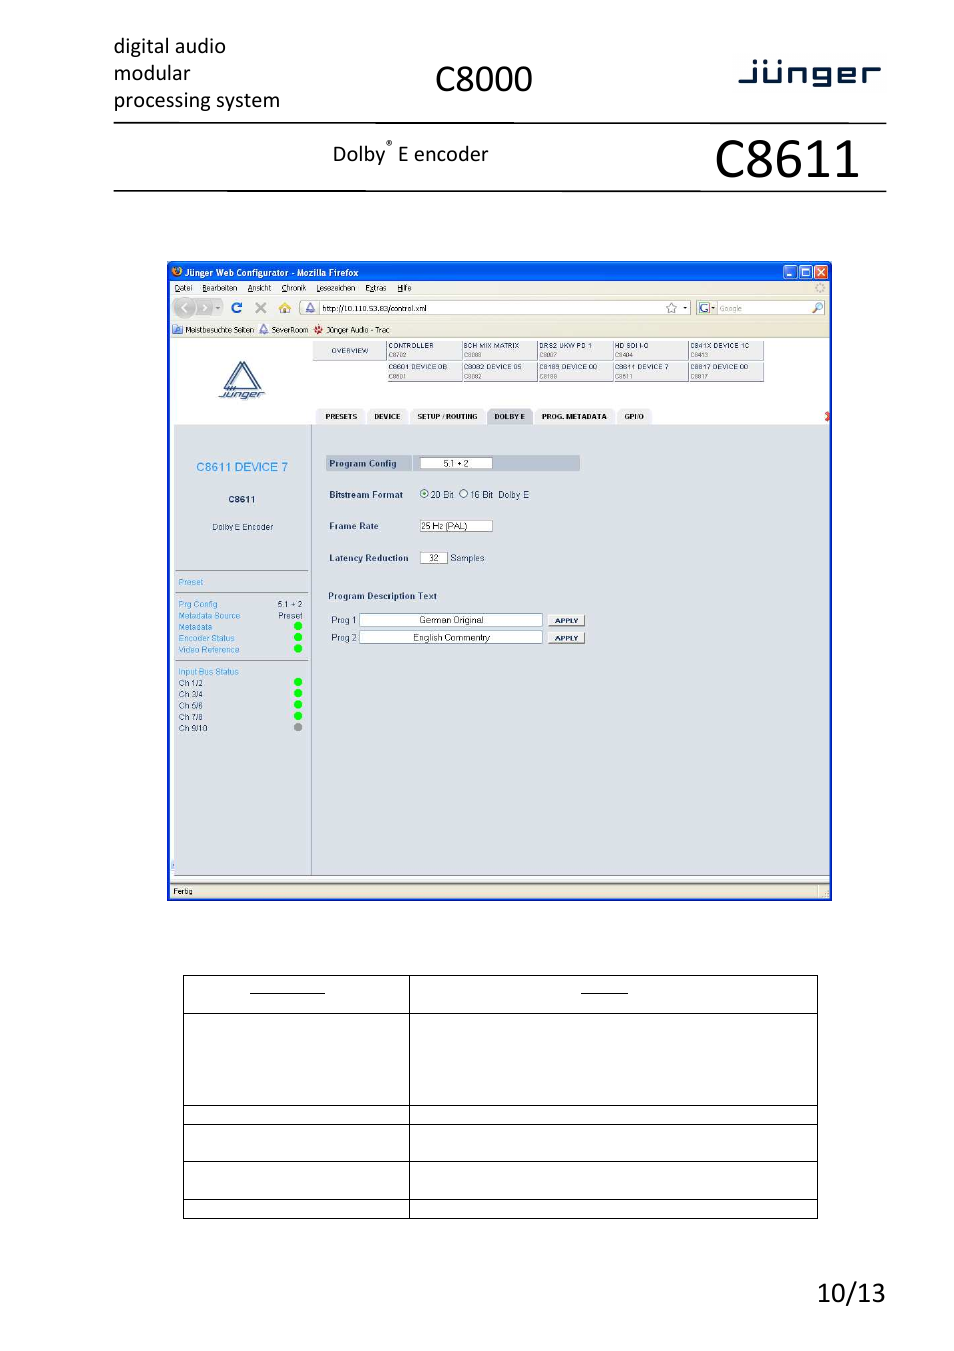The height and width of the screenshot is (1351, 954).
Task: Open the Lesezeichen menu
Action: [x=336, y=288]
